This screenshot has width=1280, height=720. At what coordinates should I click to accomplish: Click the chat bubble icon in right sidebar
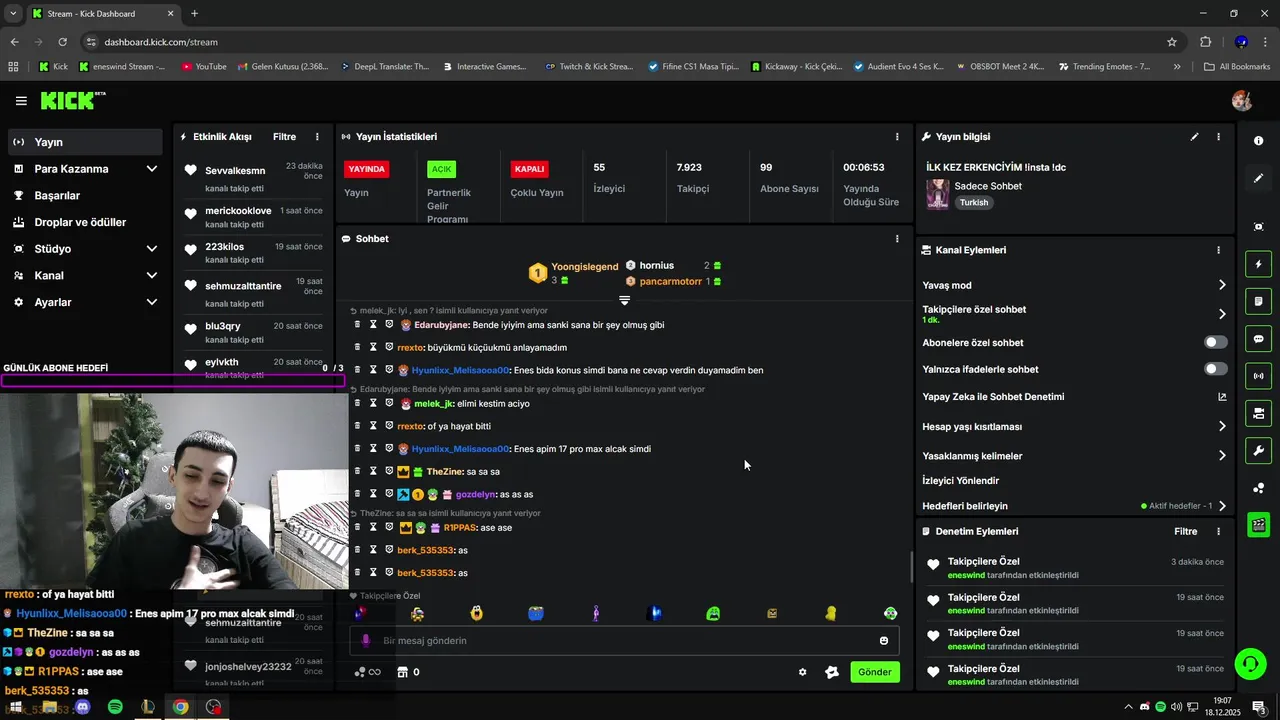(1259, 339)
